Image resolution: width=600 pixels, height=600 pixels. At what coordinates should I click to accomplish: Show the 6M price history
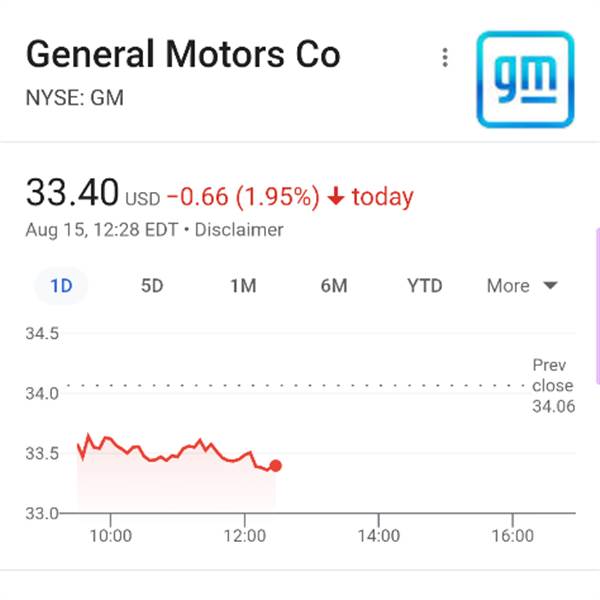click(334, 286)
